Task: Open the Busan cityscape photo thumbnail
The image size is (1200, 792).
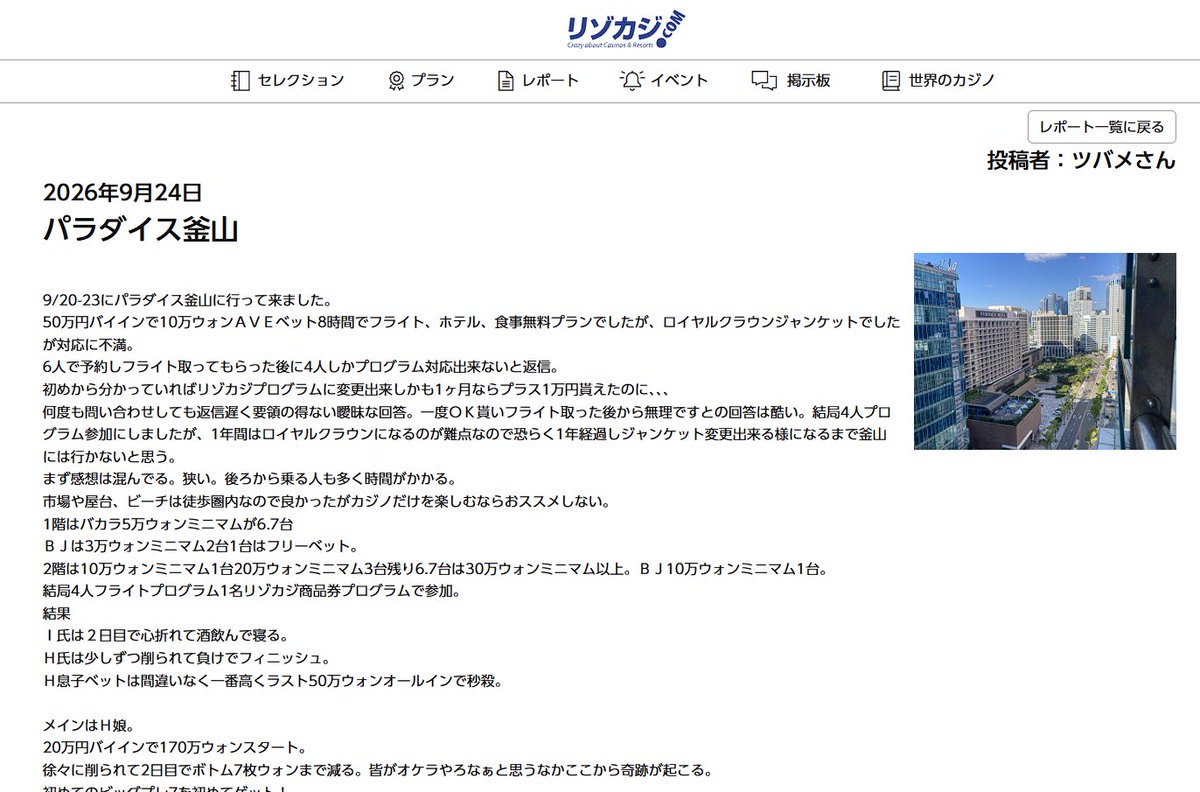Action: click(x=1045, y=351)
